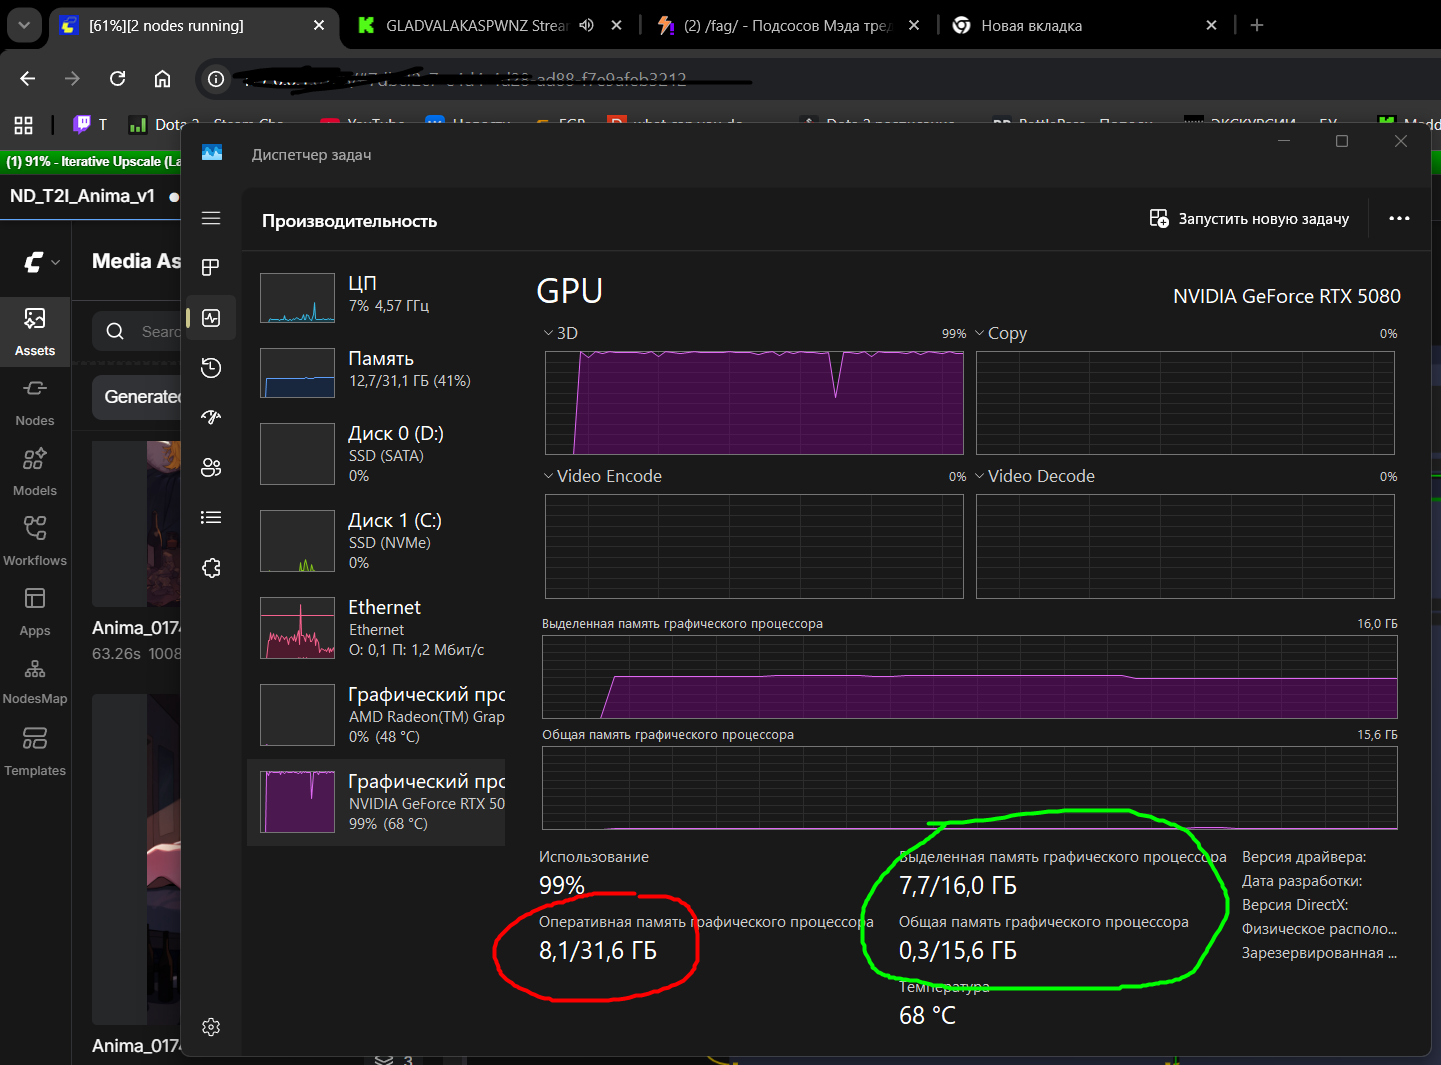This screenshot has width=1441, height=1065.
Task: Expand the Video Encode graph dropdown
Action: (548, 476)
